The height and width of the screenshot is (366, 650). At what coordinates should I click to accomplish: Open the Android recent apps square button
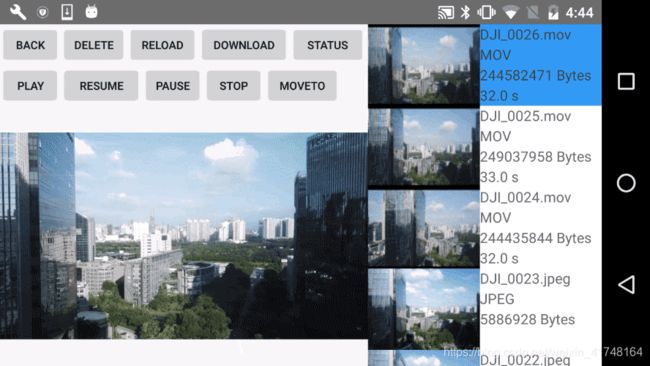click(x=626, y=81)
